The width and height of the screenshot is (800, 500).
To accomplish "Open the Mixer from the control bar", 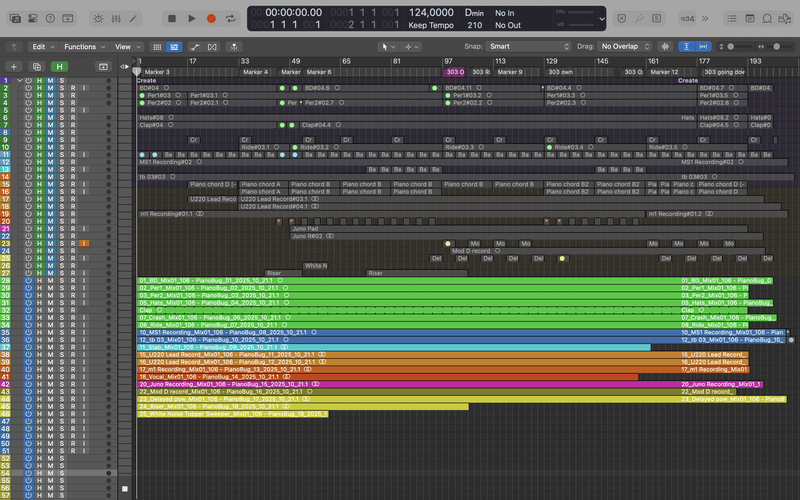I will point(117,18).
